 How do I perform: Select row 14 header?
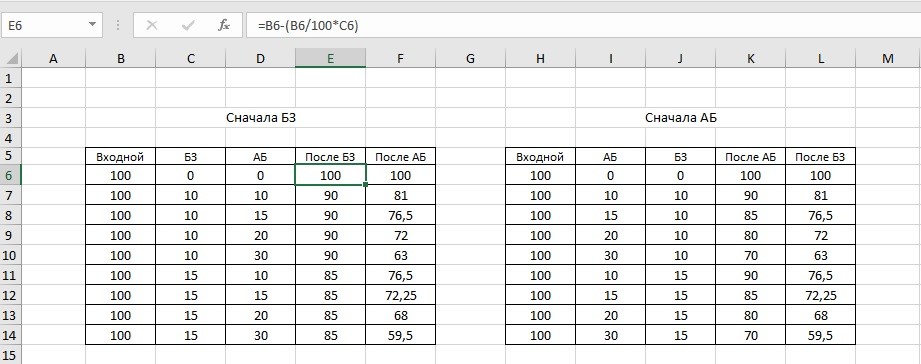click(10, 335)
